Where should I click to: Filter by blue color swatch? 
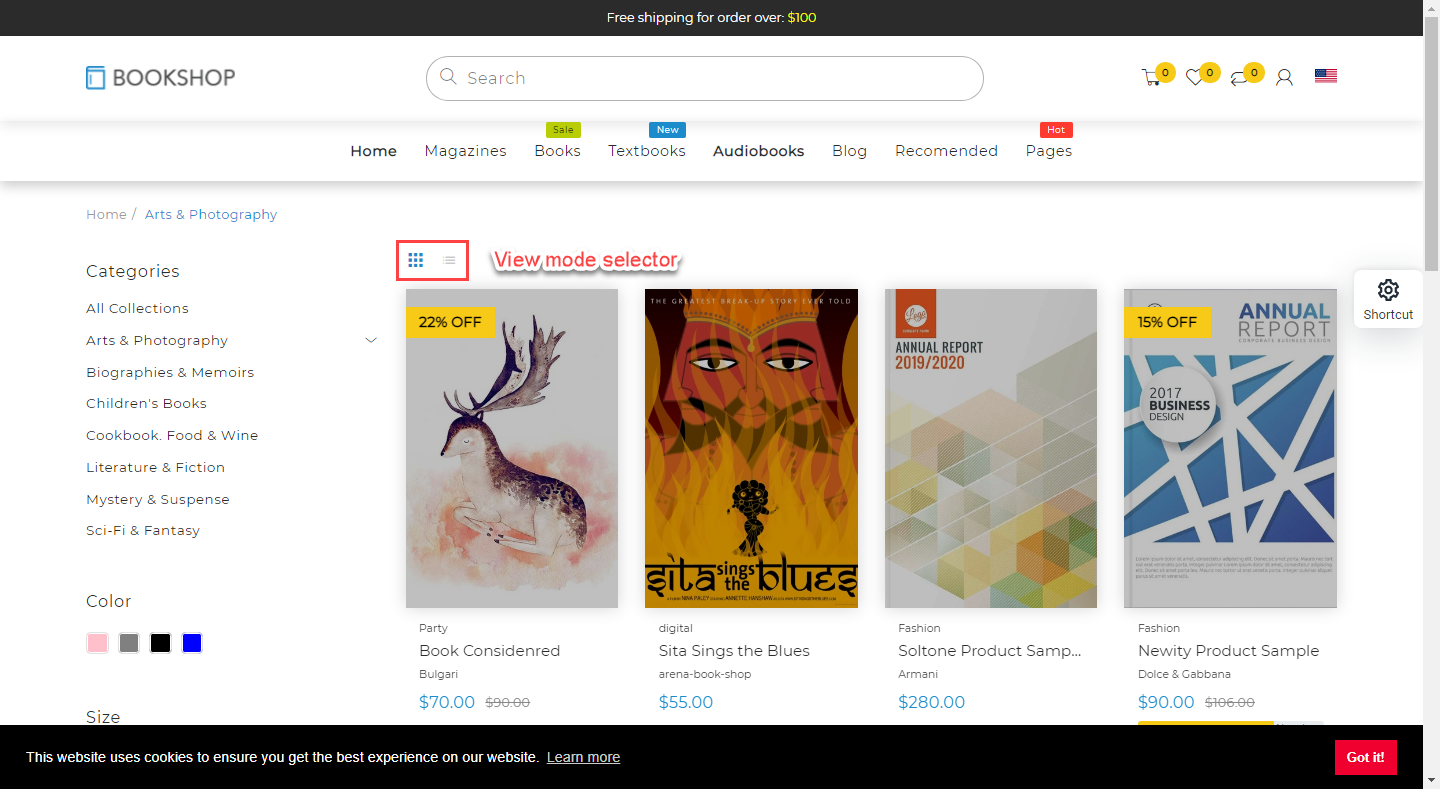coord(193,643)
